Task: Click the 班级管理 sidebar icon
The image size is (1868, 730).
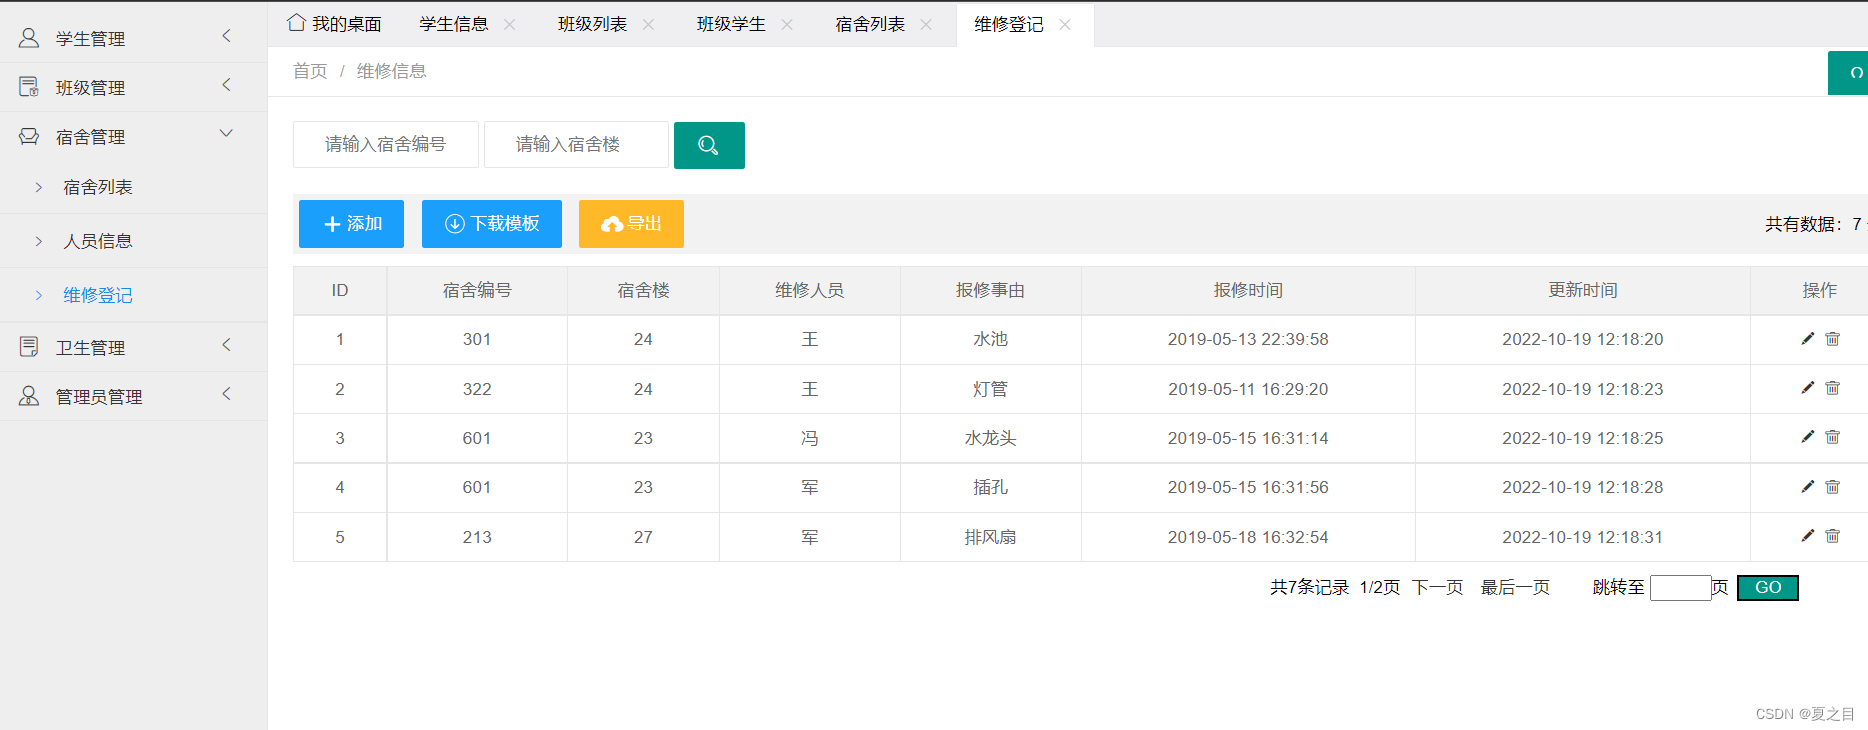Action: [x=29, y=87]
